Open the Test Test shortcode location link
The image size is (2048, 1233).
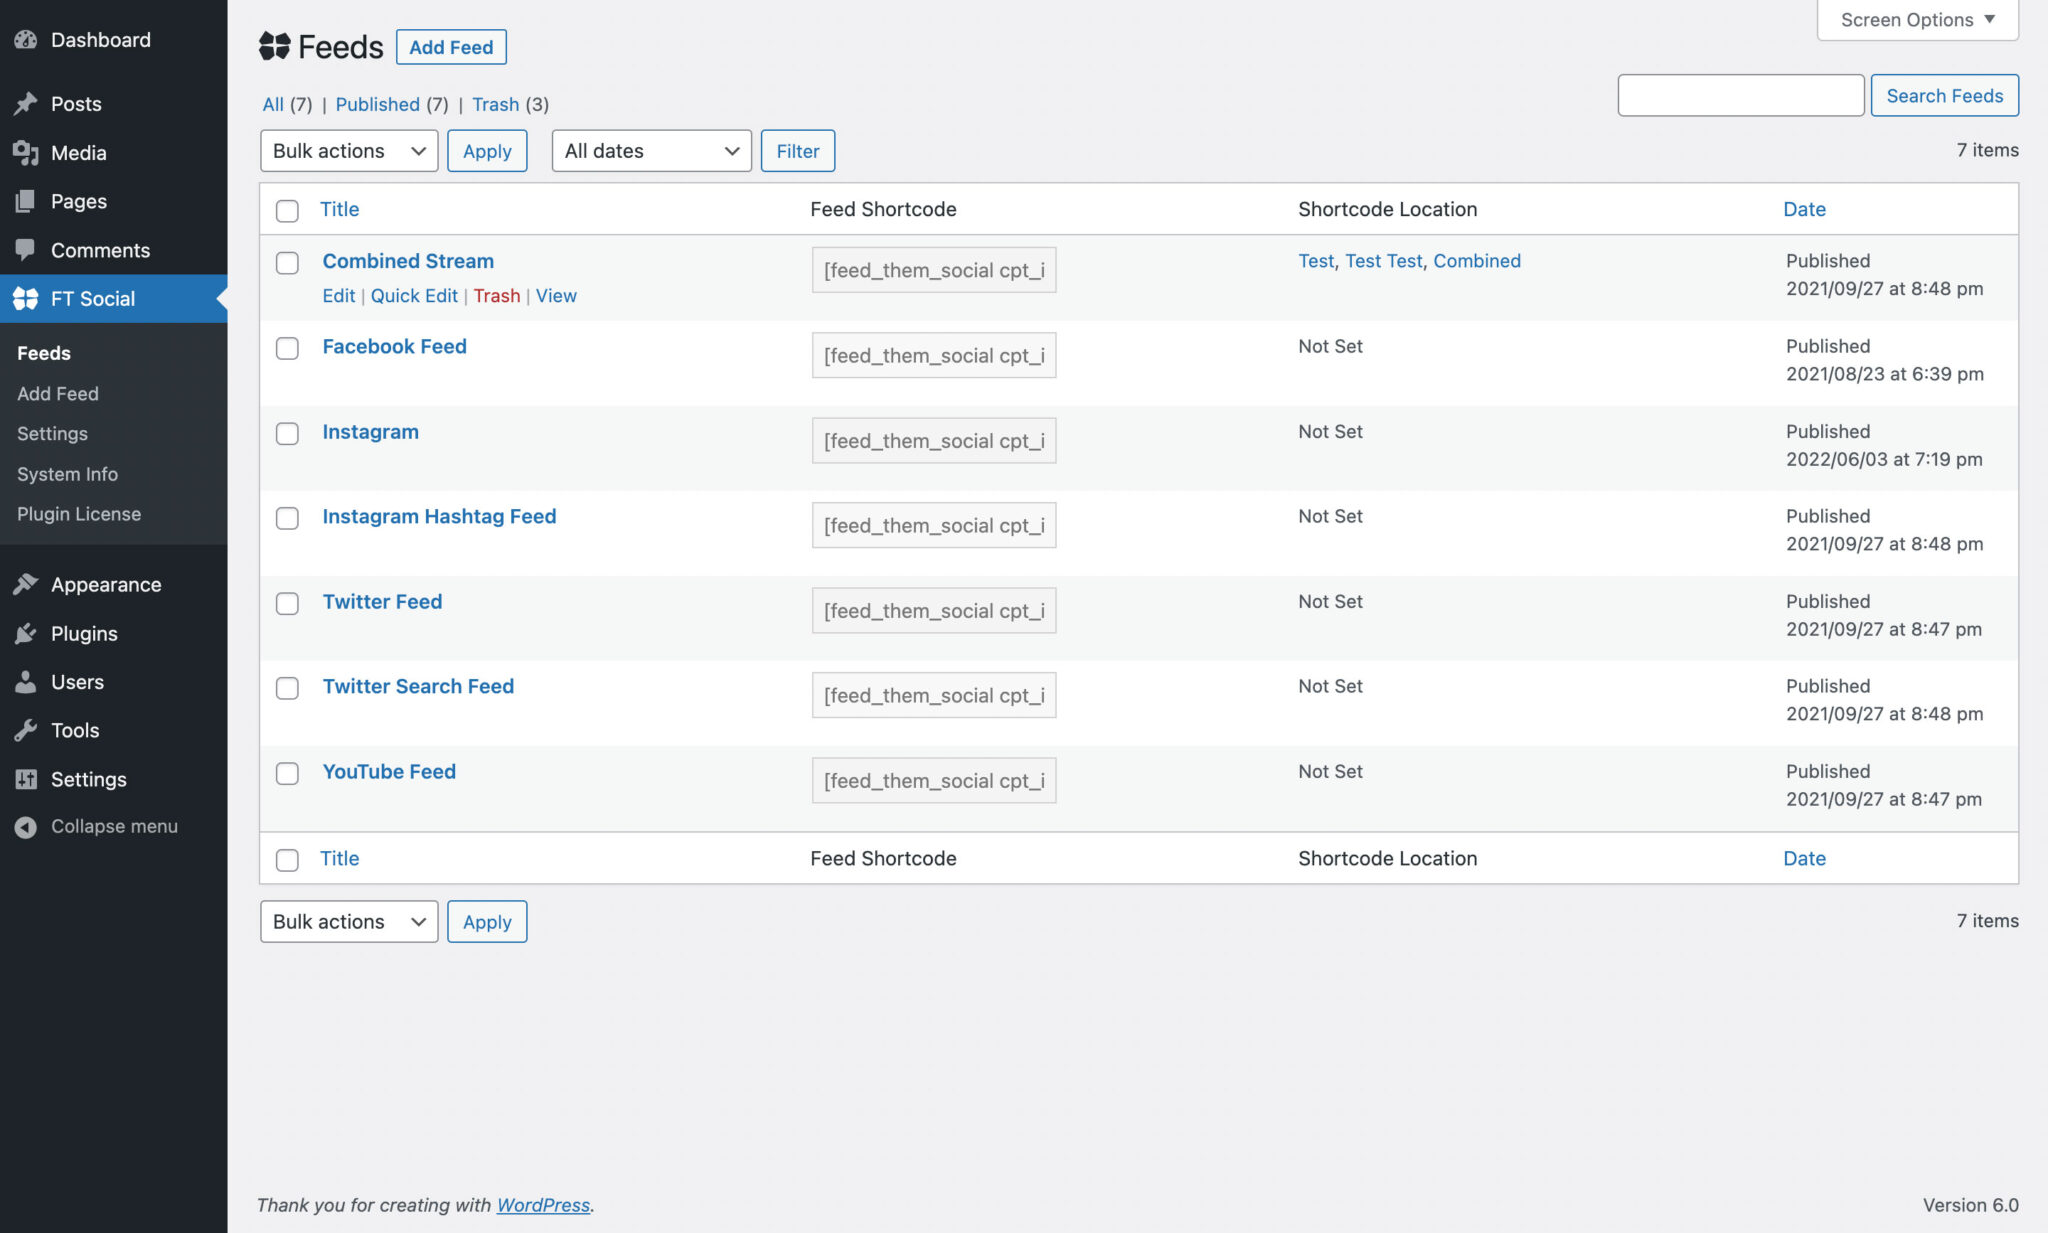click(x=1383, y=261)
